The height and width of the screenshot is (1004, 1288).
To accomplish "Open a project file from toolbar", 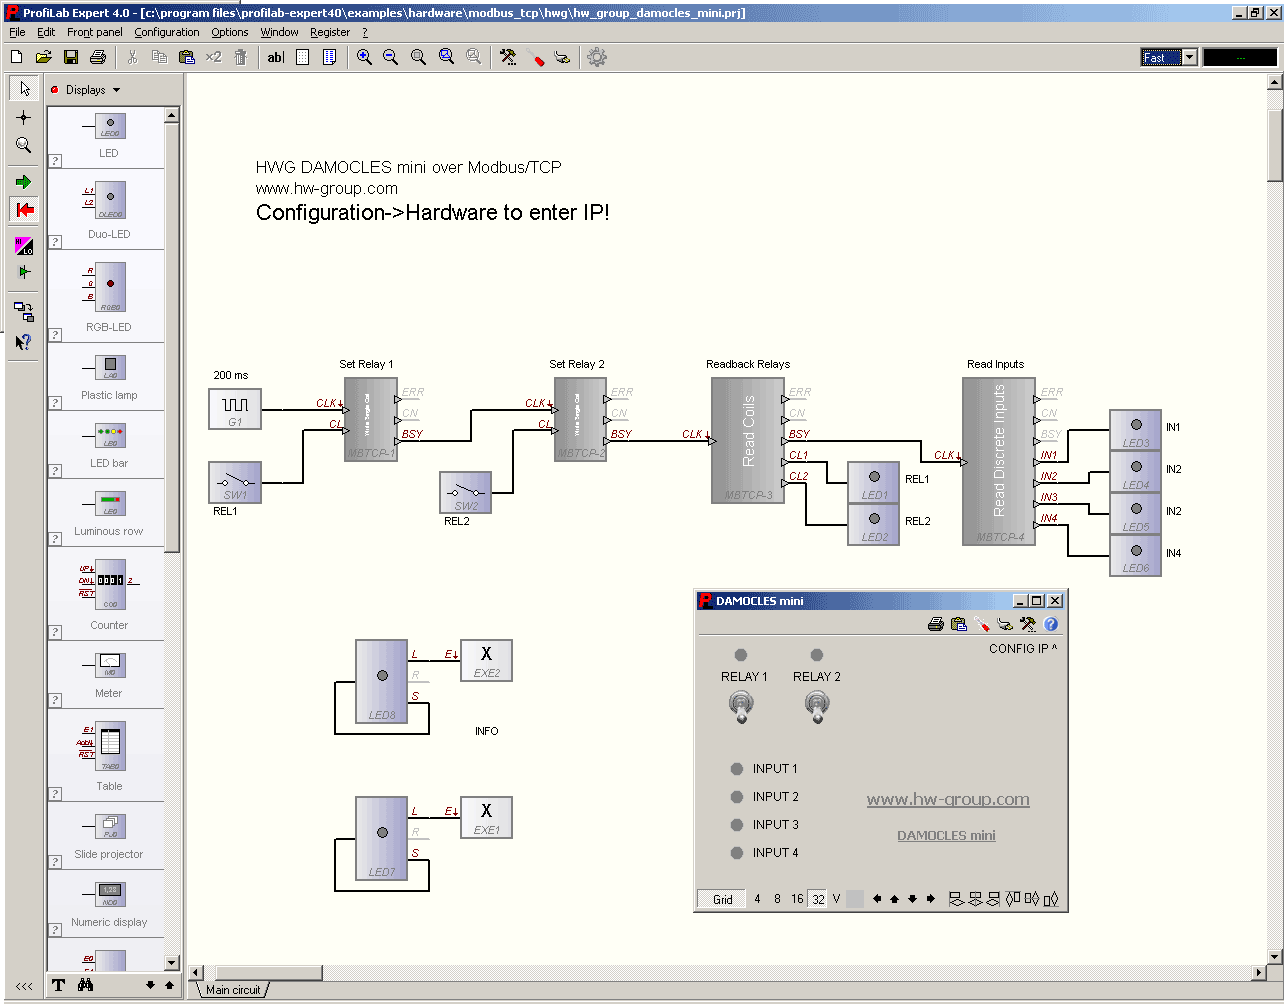I will point(44,58).
